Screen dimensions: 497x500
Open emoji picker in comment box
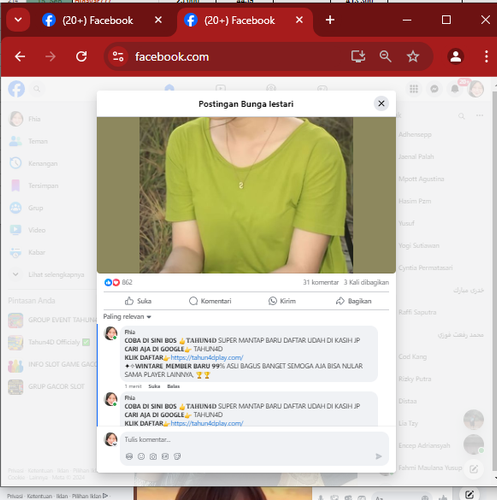pyautogui.click(x=141, y=456)
